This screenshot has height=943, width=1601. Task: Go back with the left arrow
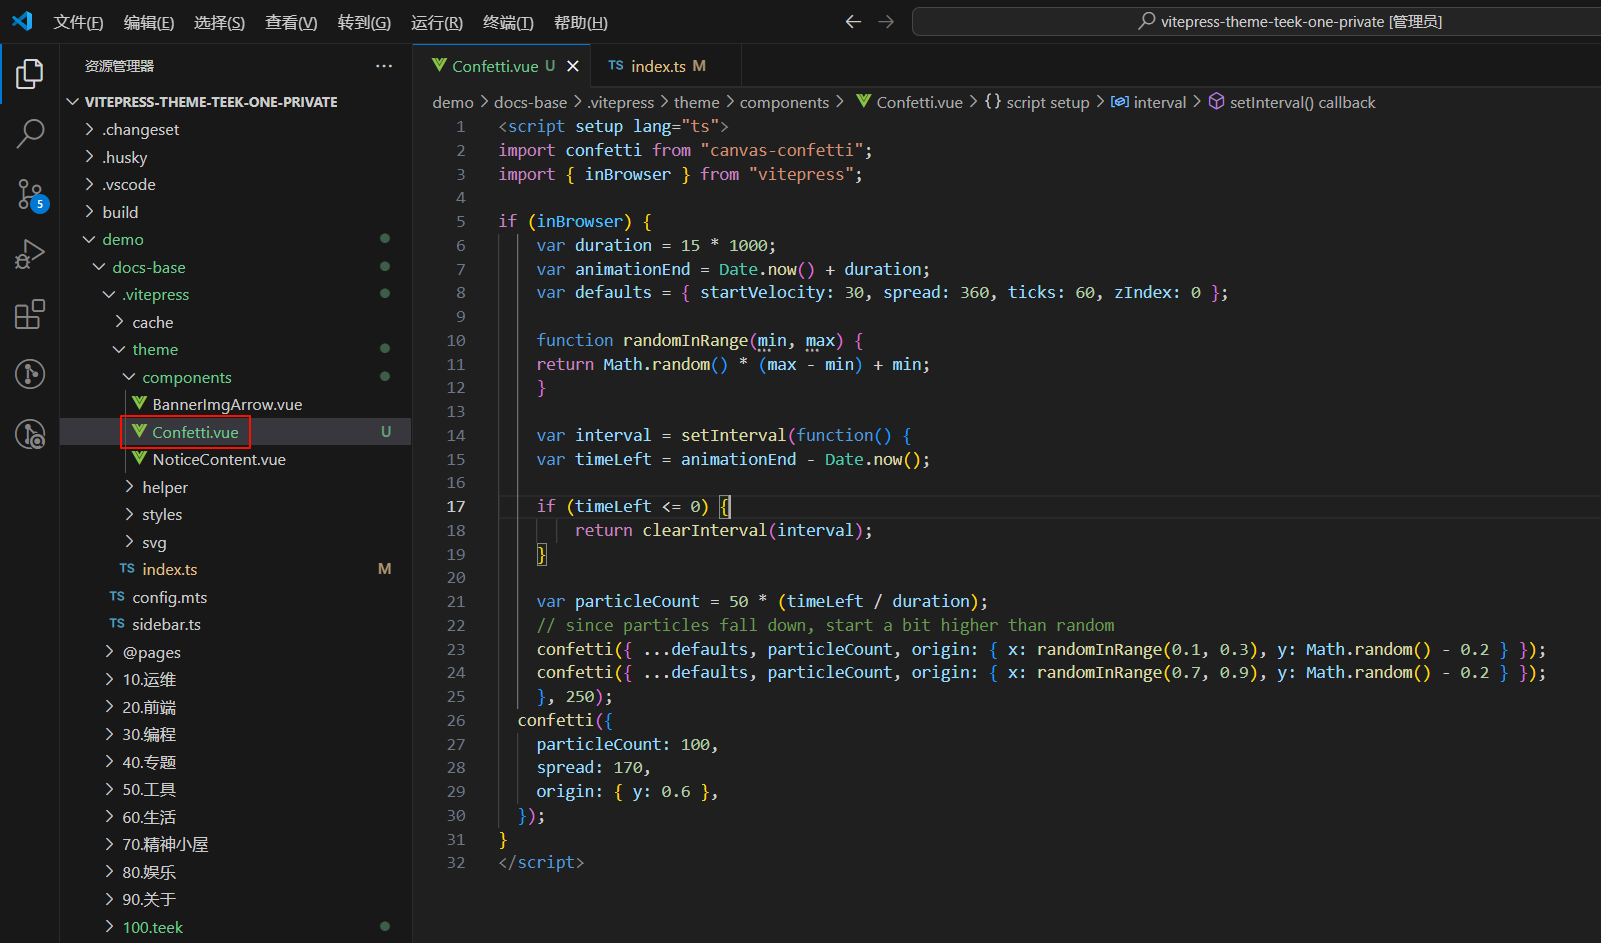pos(853,21)
